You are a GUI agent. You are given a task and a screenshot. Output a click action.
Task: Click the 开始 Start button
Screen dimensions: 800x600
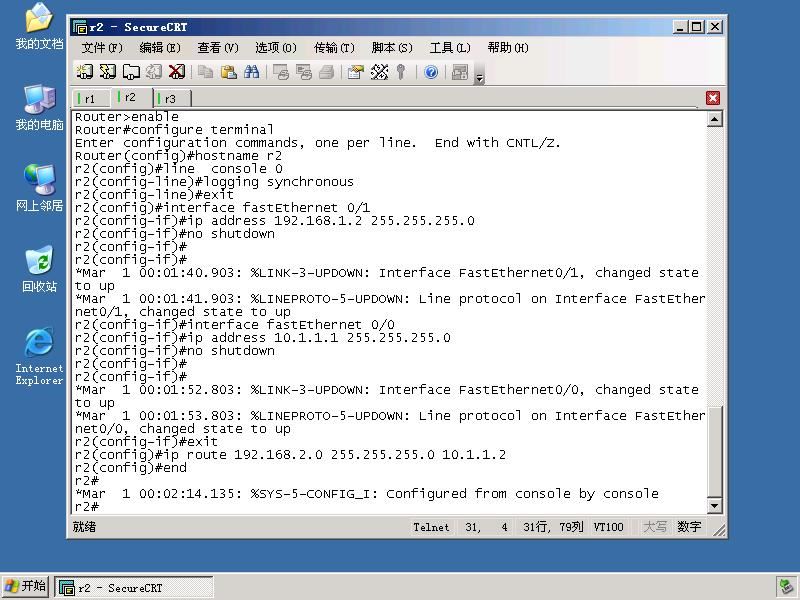pyautogui.click(x=27, y=586)
